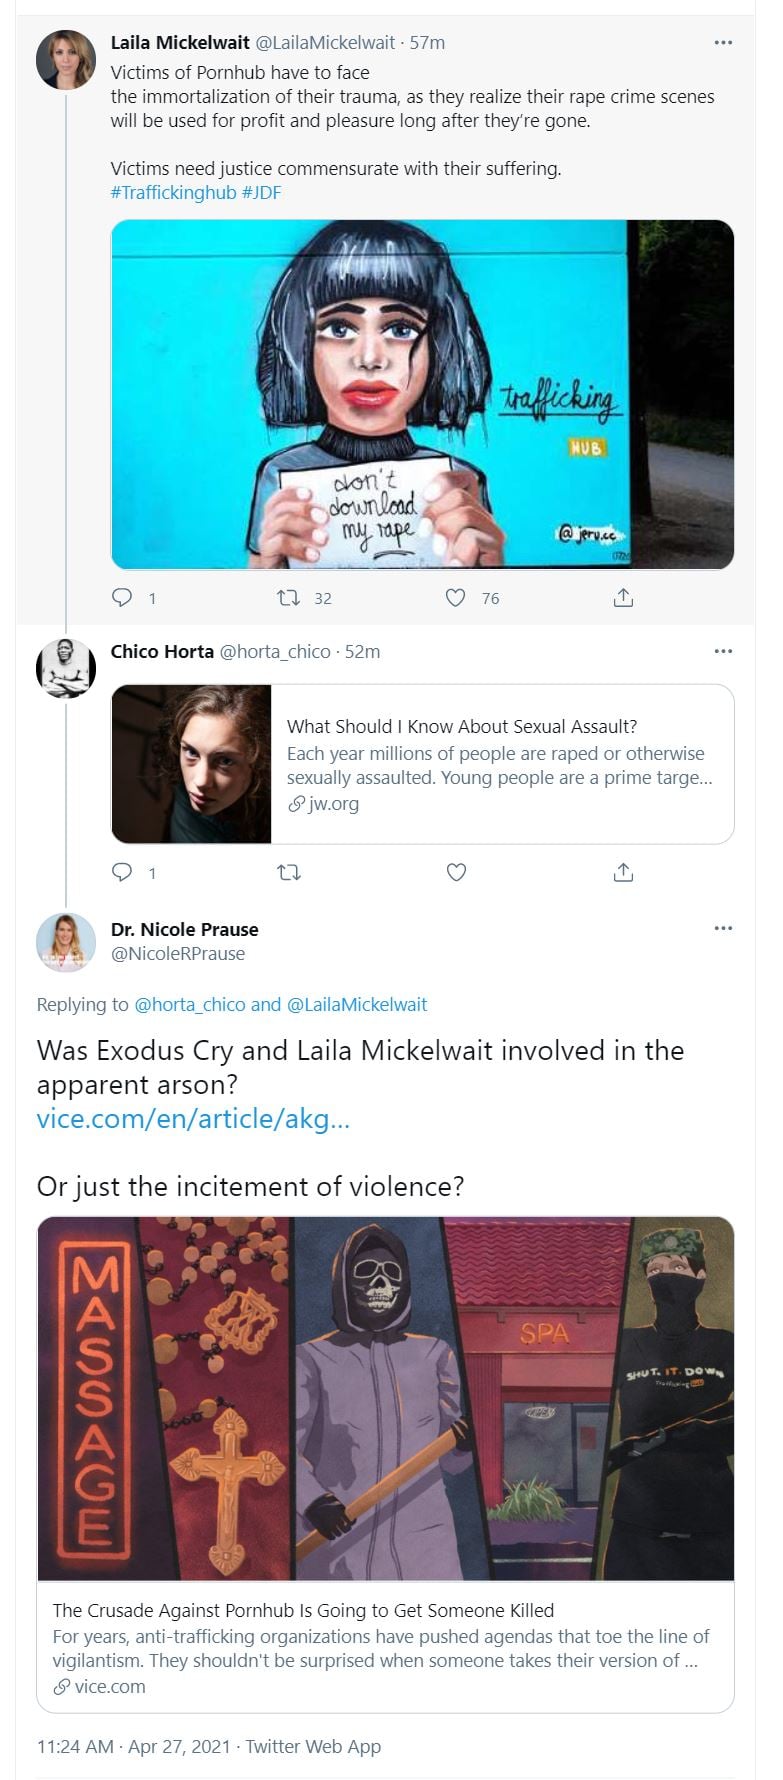Image resolution: width=783 pixels, height=1780 pixels.
Task: Open the vice.com/en/article link in tweet
Action: pyautogui.click(x=193, y=1118)
